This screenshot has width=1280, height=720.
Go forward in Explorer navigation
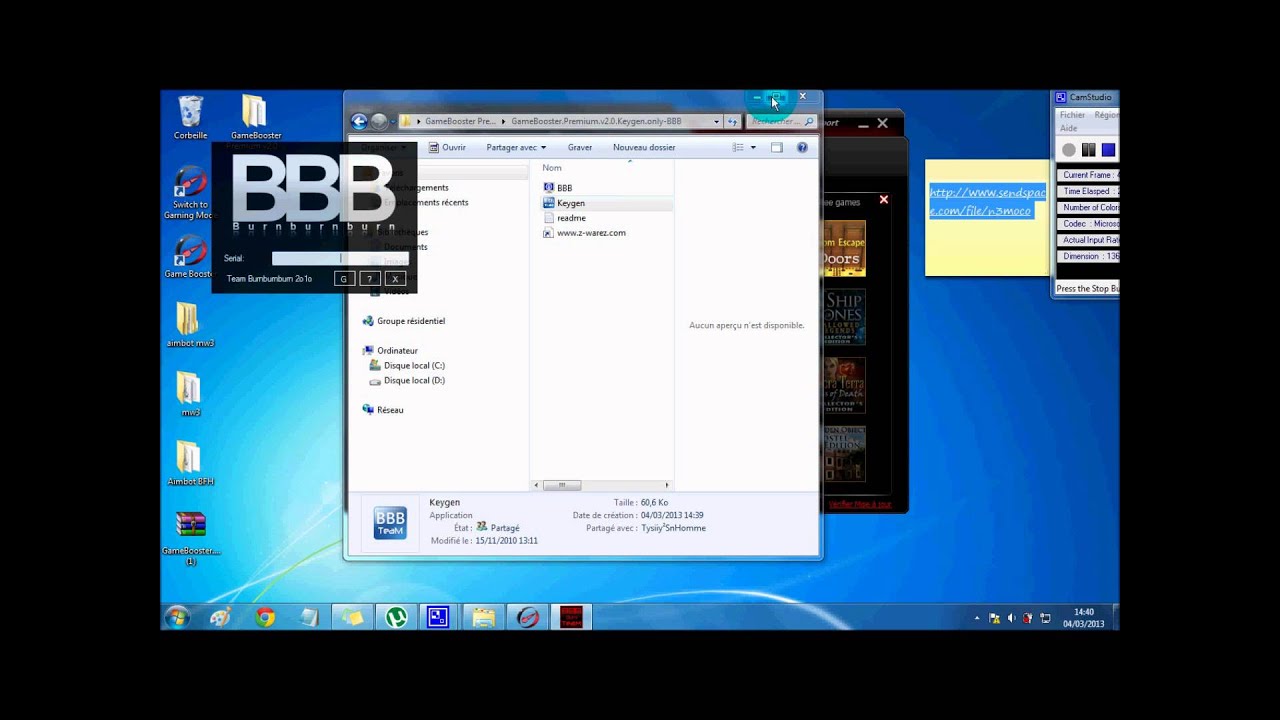[379, 122]
